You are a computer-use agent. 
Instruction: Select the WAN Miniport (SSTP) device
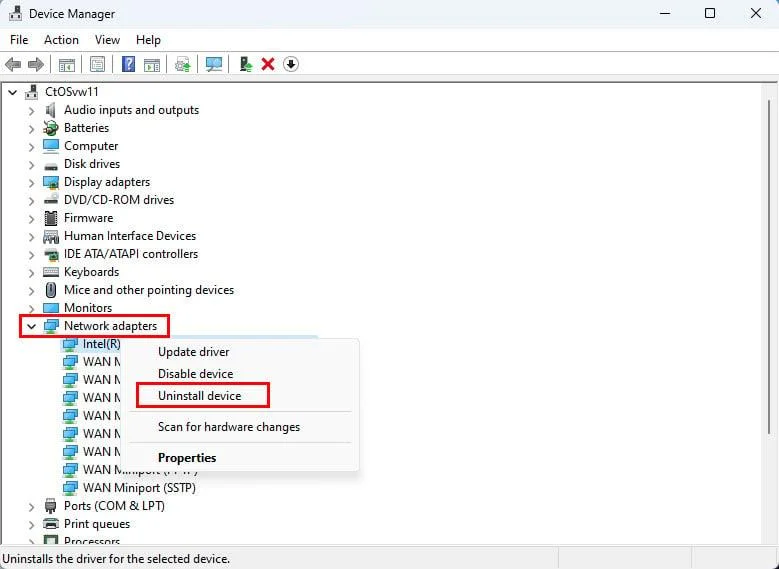point(138,488)
